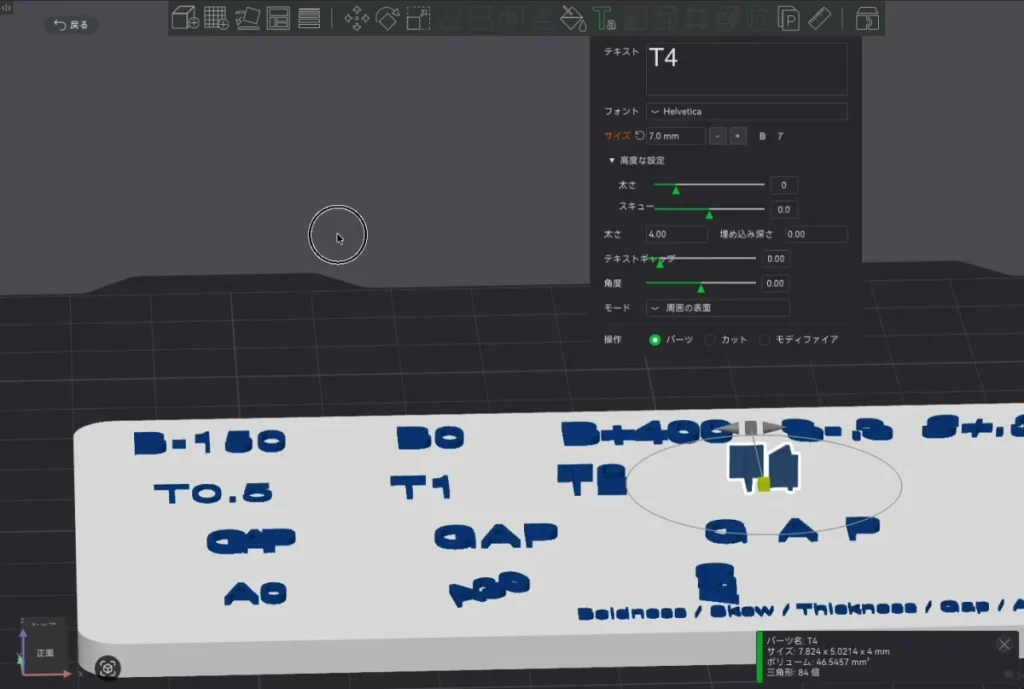Select the B0 text object on plate
1024x689 pixels.
(430, 438)
